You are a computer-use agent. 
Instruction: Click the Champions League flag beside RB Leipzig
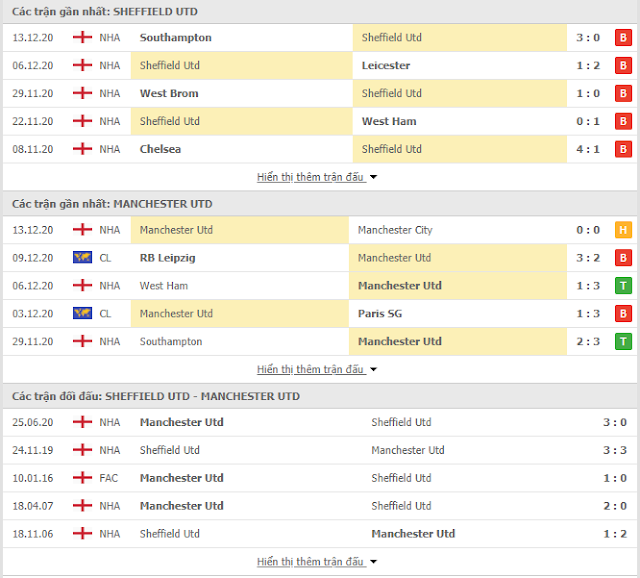pyautogui.click(x=82, y=258)
